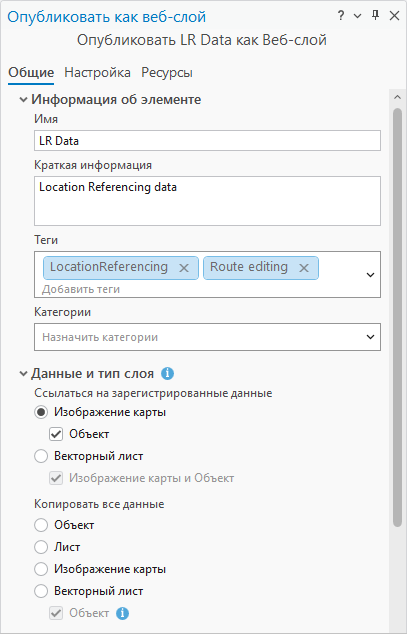
Task: Open the pane options dropdown arrow
Action: [x=357, y=16]
